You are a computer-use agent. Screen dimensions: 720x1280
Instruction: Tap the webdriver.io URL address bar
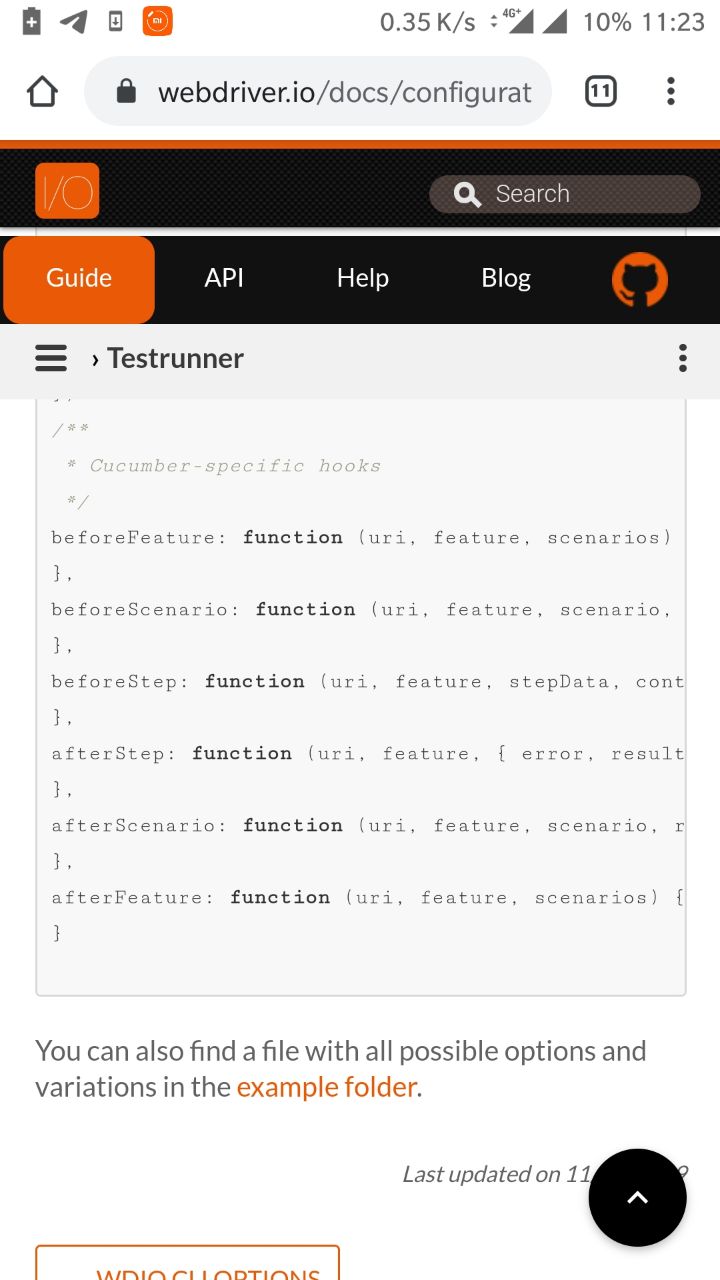click(x=344, y=93)
